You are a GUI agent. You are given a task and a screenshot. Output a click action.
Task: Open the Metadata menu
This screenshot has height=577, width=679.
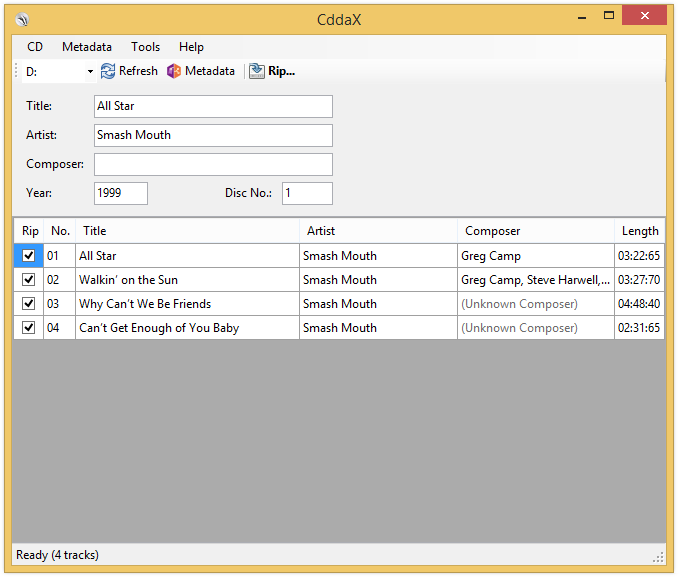[87, 47]
